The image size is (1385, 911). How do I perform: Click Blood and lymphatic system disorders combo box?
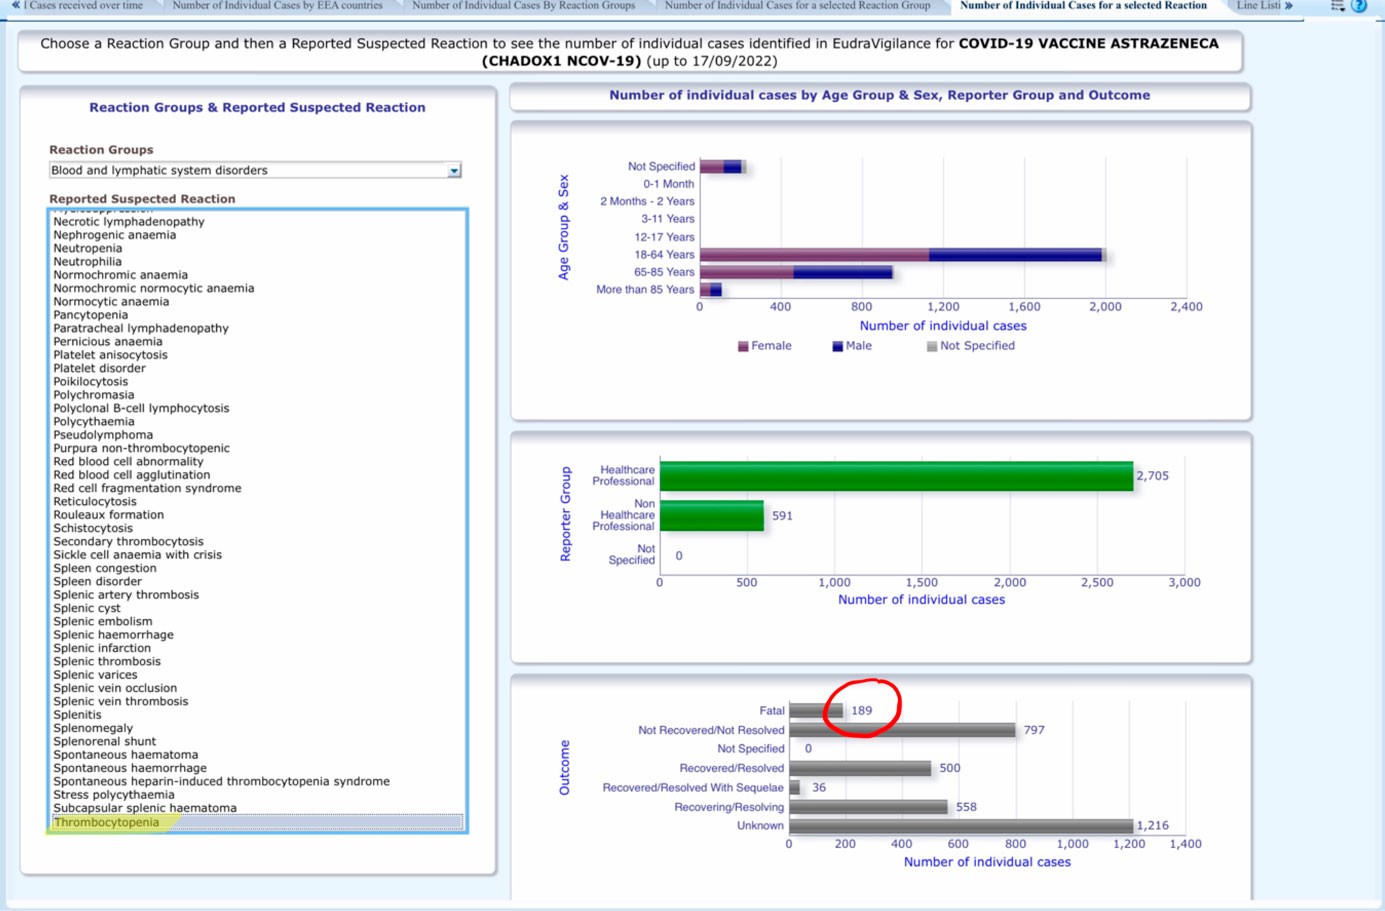pos(248,171)
